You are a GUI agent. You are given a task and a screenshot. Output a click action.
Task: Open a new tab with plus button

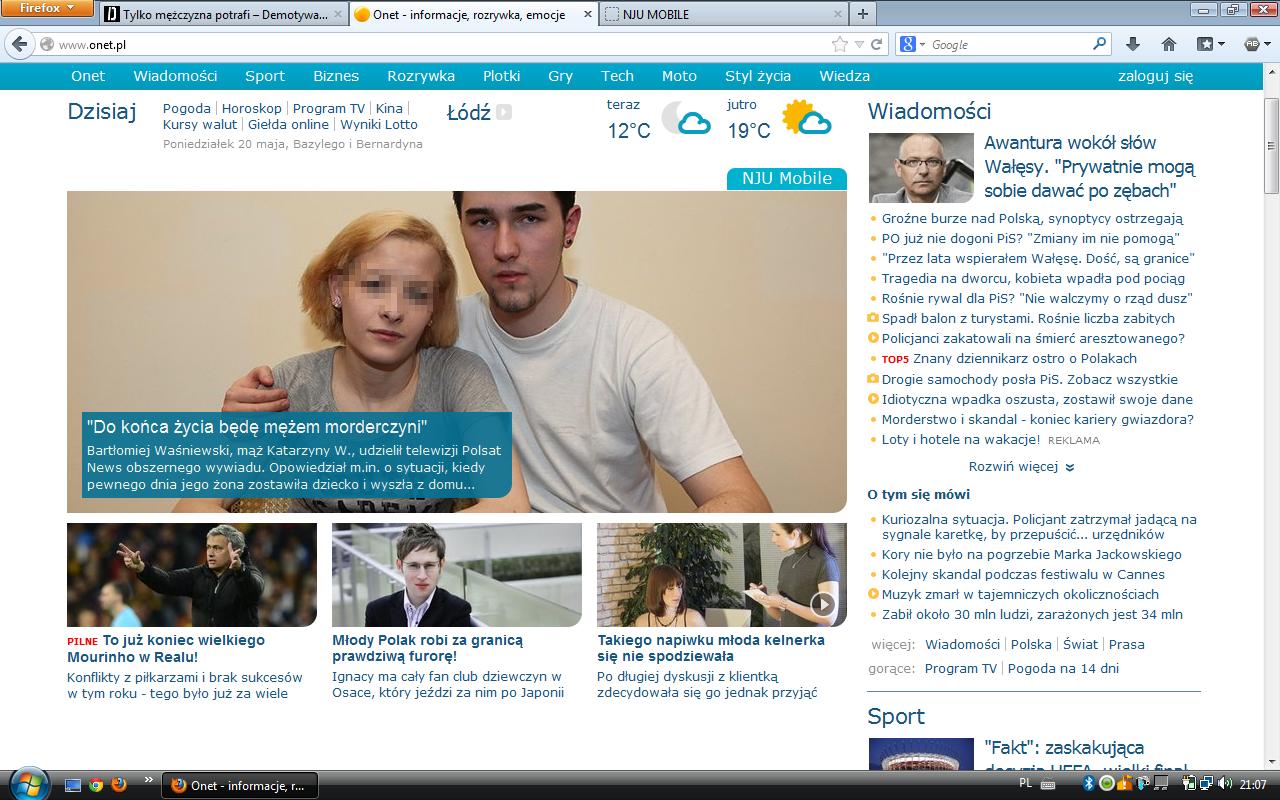pos(862,14)
